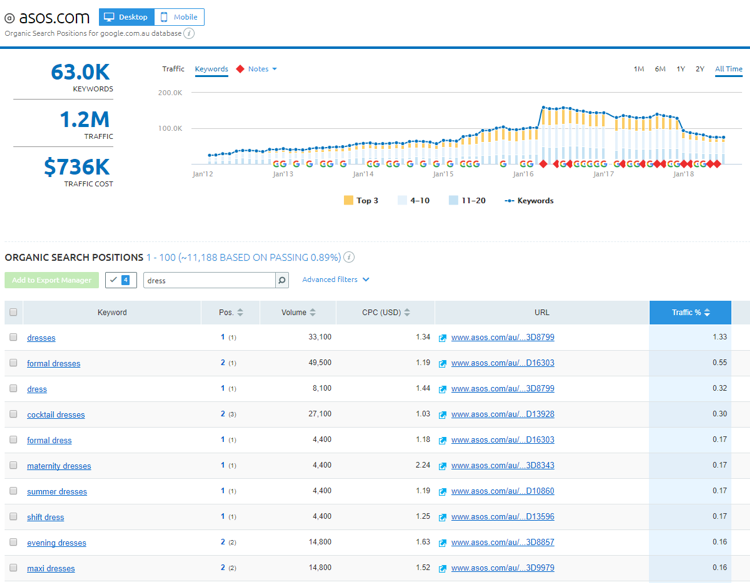The height and width of the screenshot is (583, 750).
Task: Click the Keyword column header
Action: [x=112, y=312]
